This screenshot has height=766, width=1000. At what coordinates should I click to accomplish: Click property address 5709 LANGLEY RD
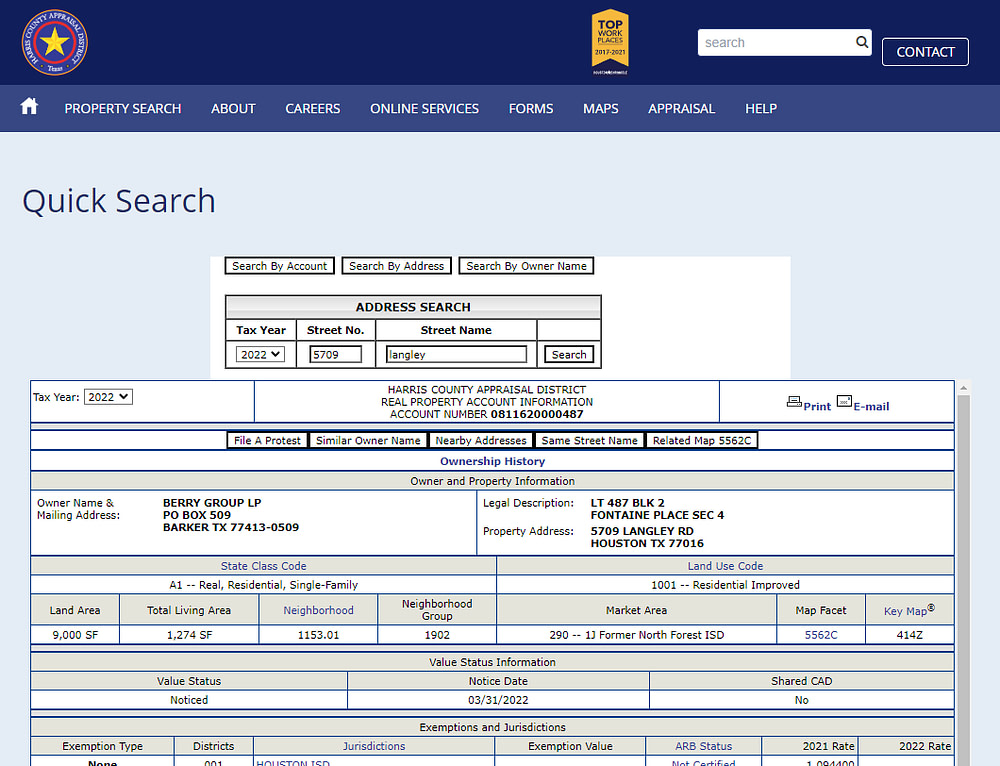[x=642, y=531]
